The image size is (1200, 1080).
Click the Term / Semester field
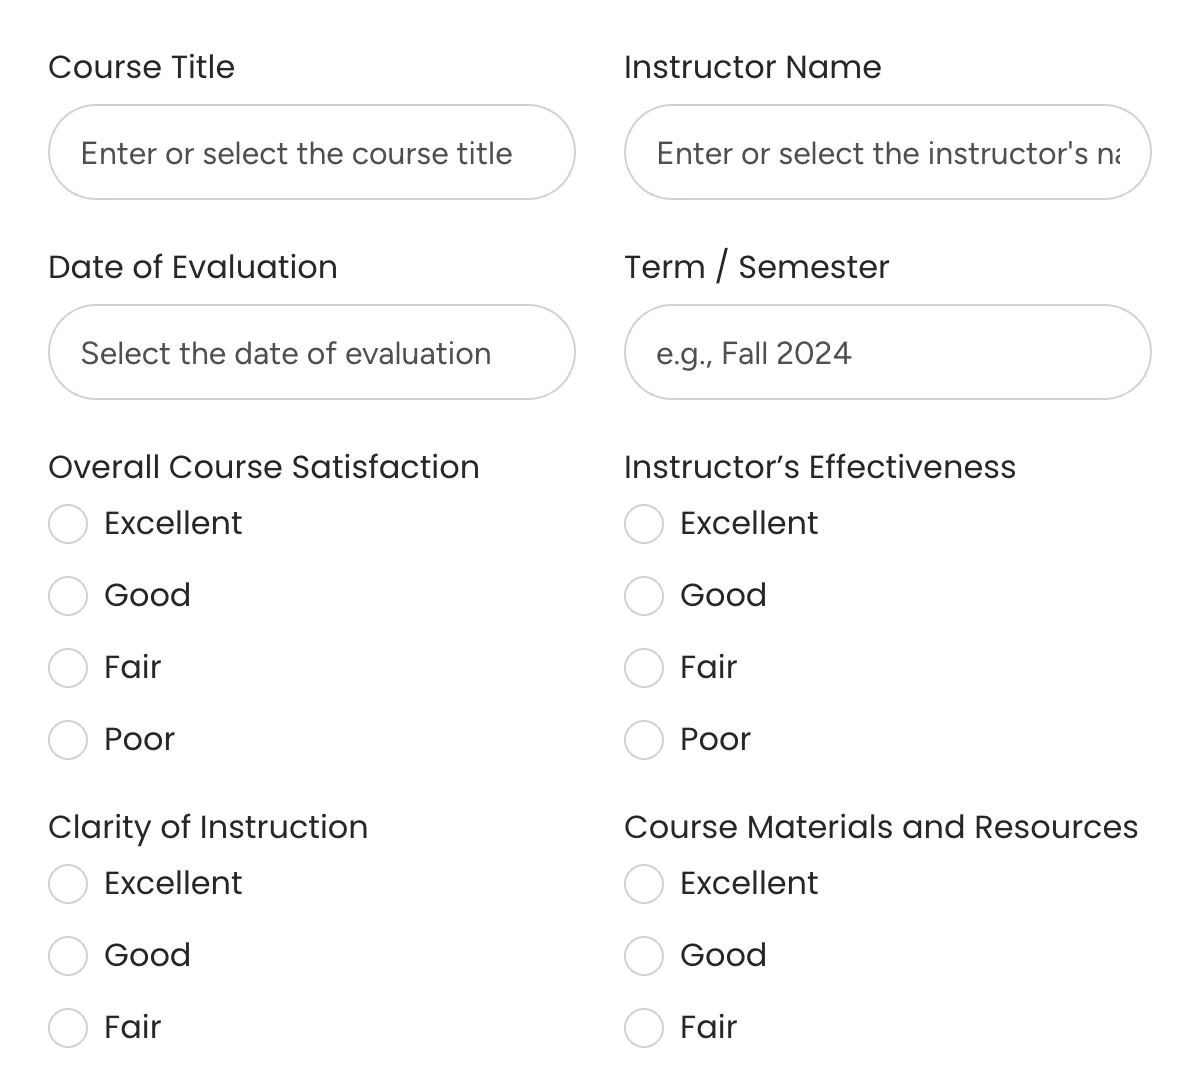[x=887, y=352]
